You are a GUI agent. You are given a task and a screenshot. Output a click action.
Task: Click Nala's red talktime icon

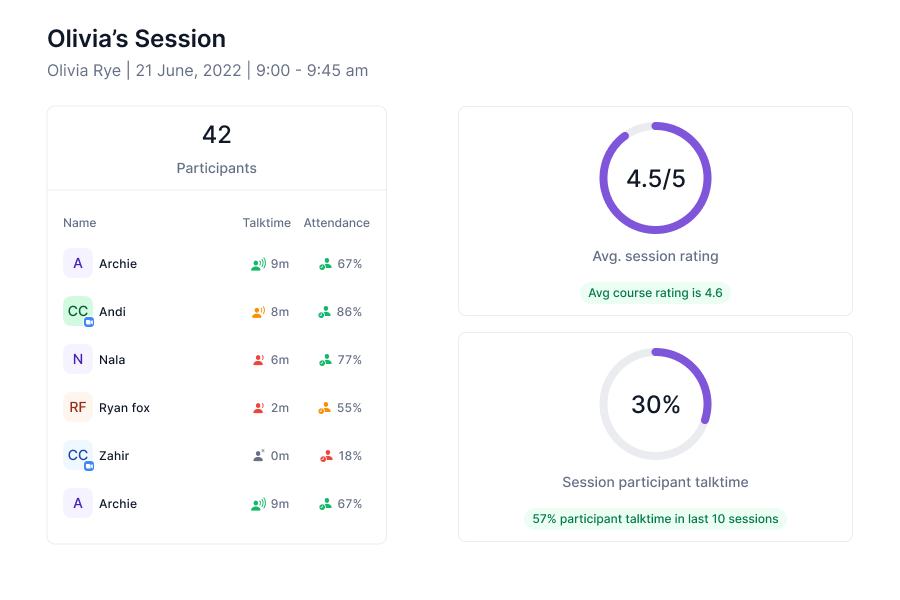pyautogui.click(x=258, y=360)
